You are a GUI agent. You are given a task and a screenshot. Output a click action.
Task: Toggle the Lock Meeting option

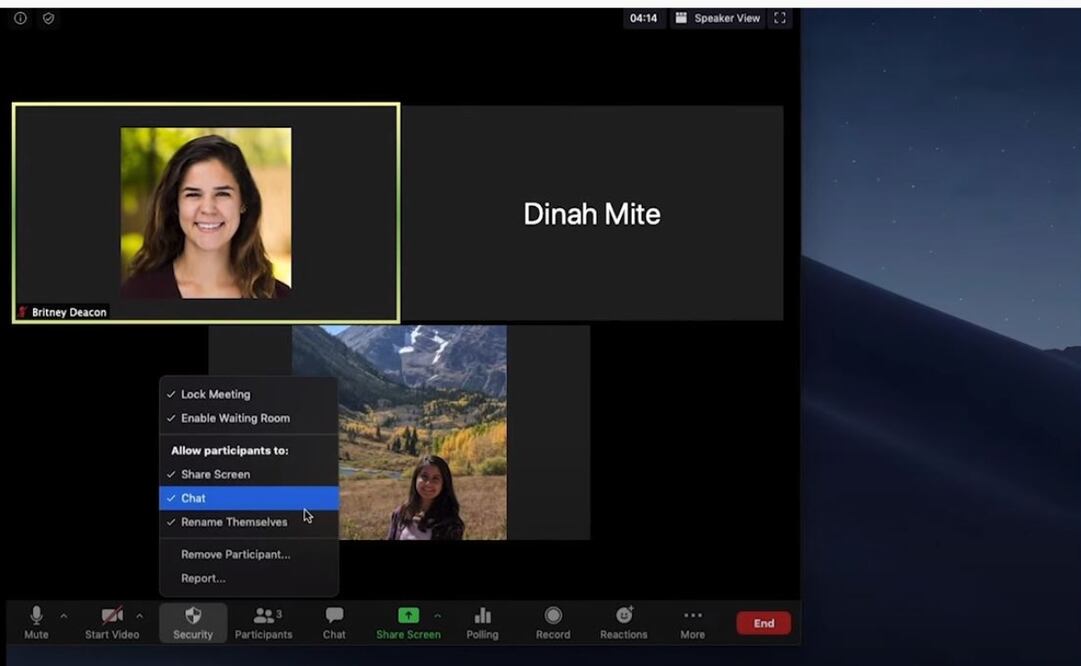tap(216, 394)
